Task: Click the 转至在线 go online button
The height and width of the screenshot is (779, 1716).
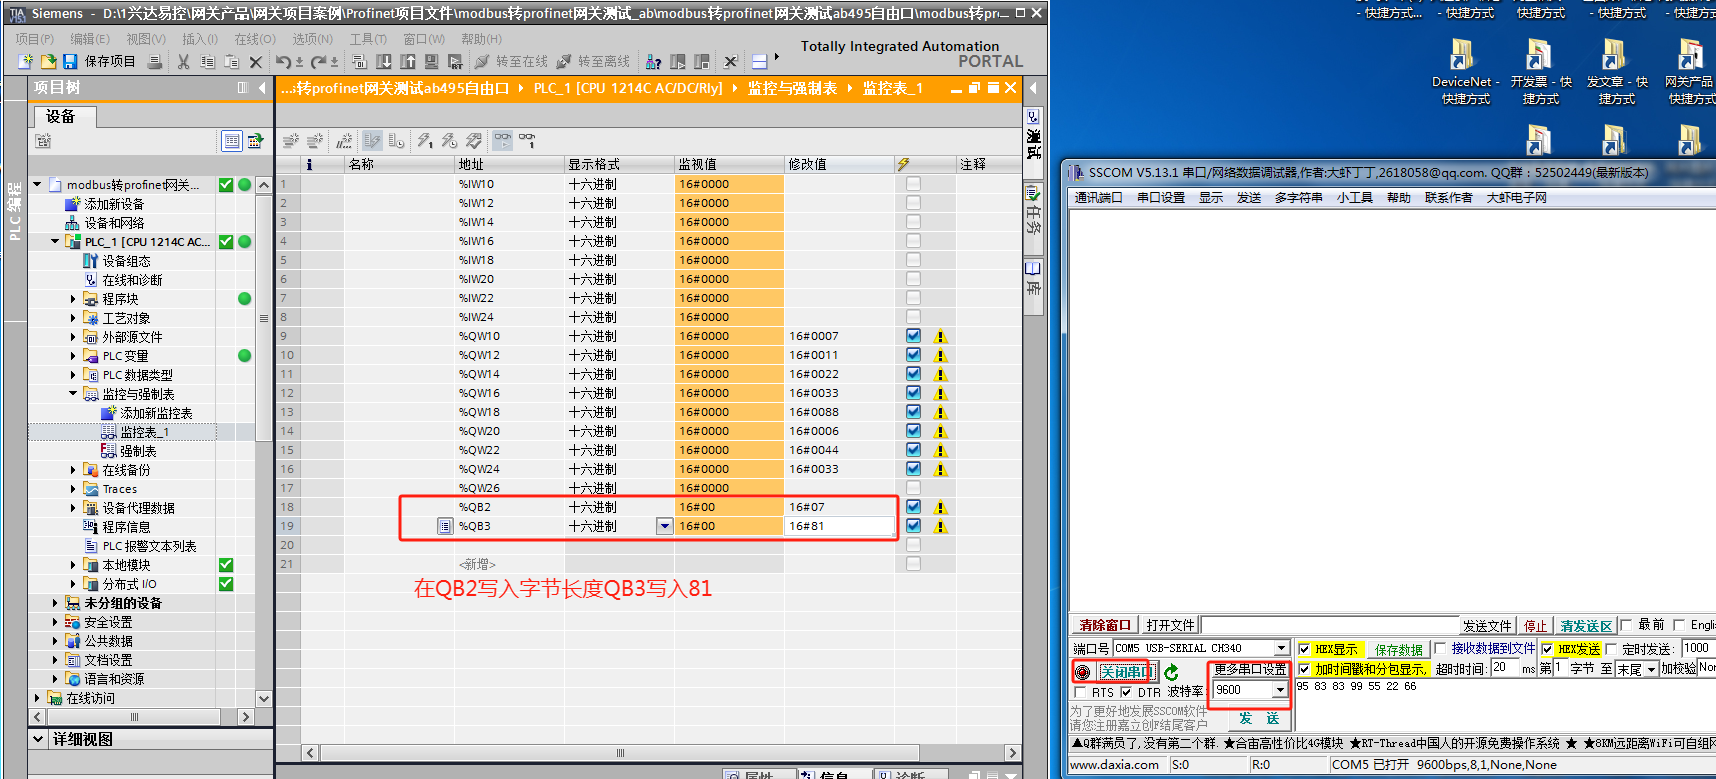Action: coord(511,62)
